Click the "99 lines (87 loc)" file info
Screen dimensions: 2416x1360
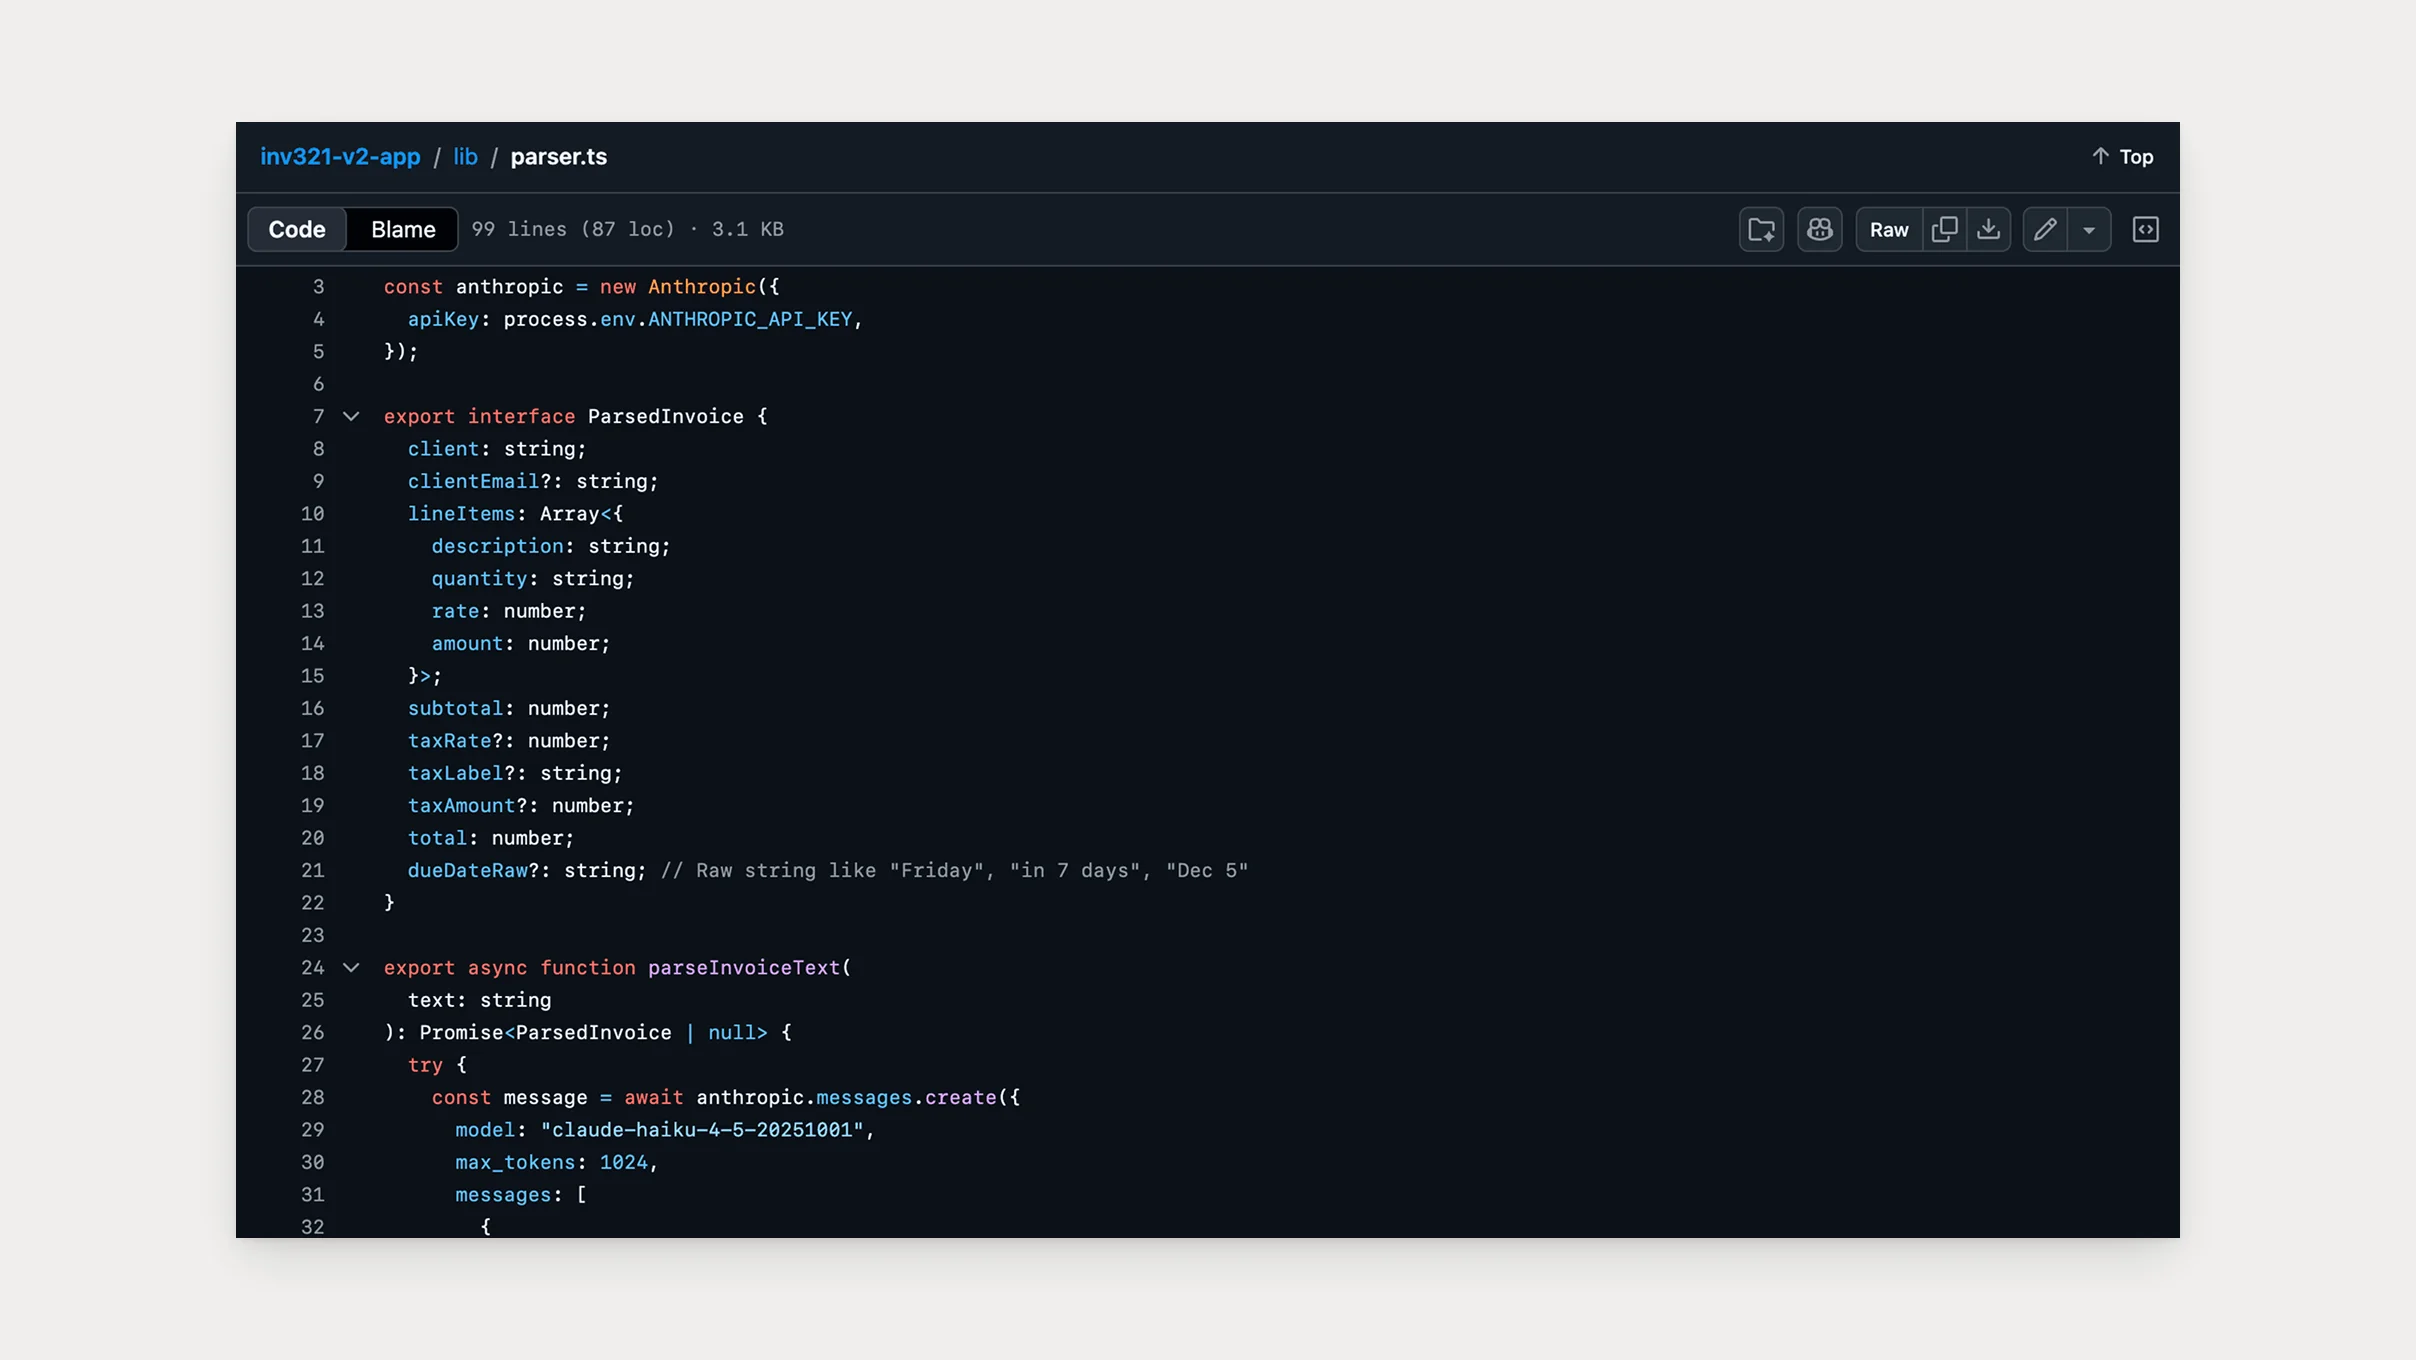click(x=573, y=229)
